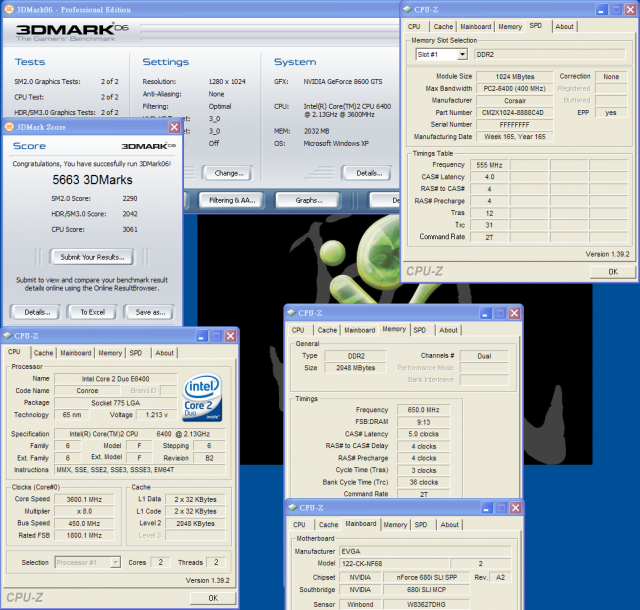Click CPU-Z SPD window title icon
Image resolution: width=640 pixels, height=610 pixels.
click(x=407, y=9)
